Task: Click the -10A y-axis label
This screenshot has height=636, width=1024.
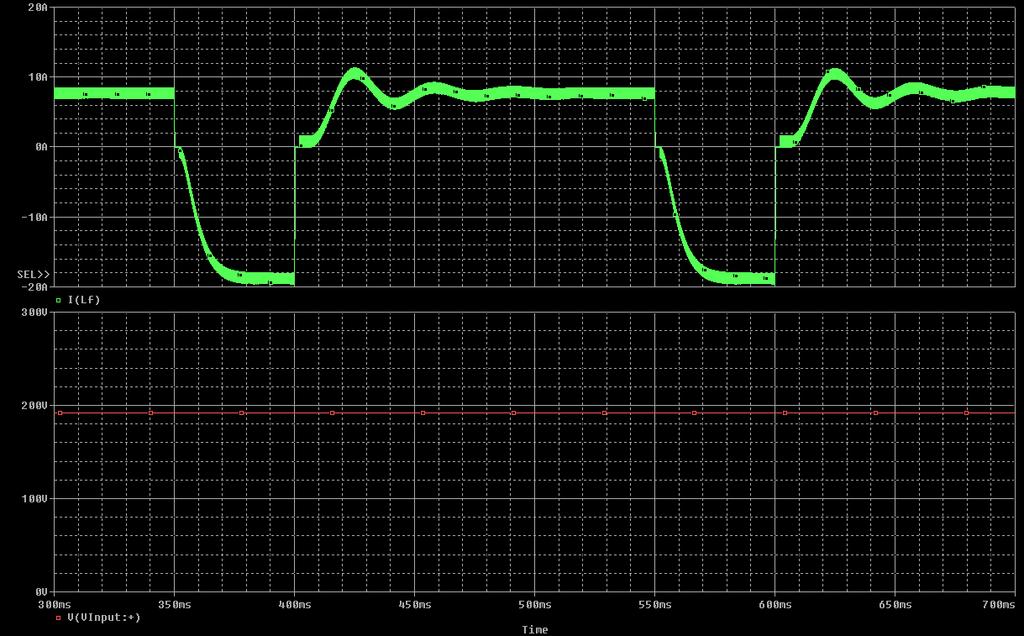Action: click(x=36, y=217)
